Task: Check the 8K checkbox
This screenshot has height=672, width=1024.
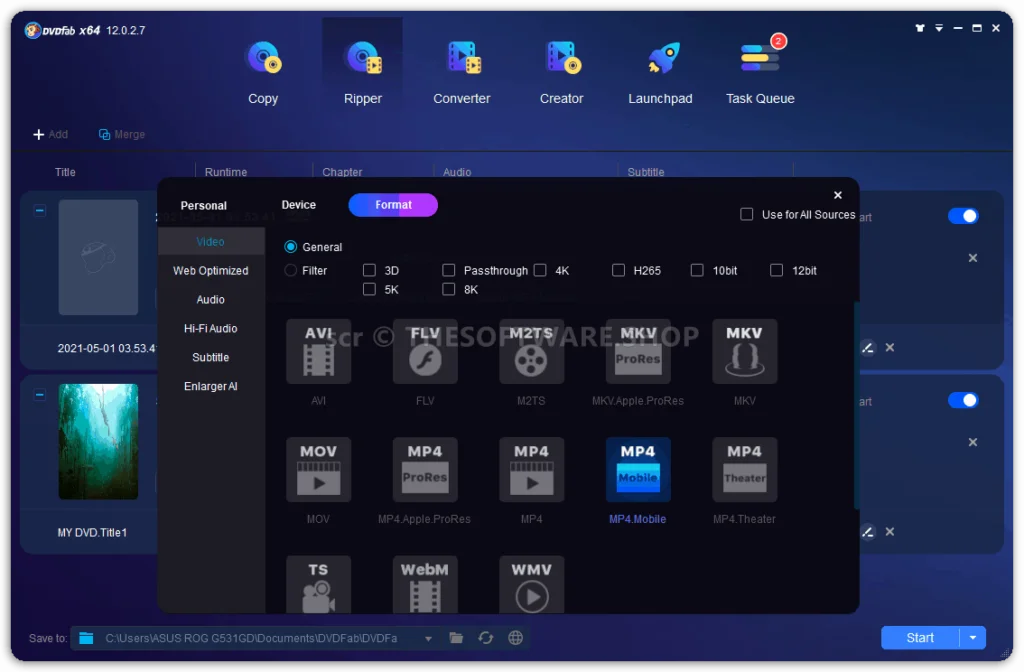Action: (x=449, y=289)
